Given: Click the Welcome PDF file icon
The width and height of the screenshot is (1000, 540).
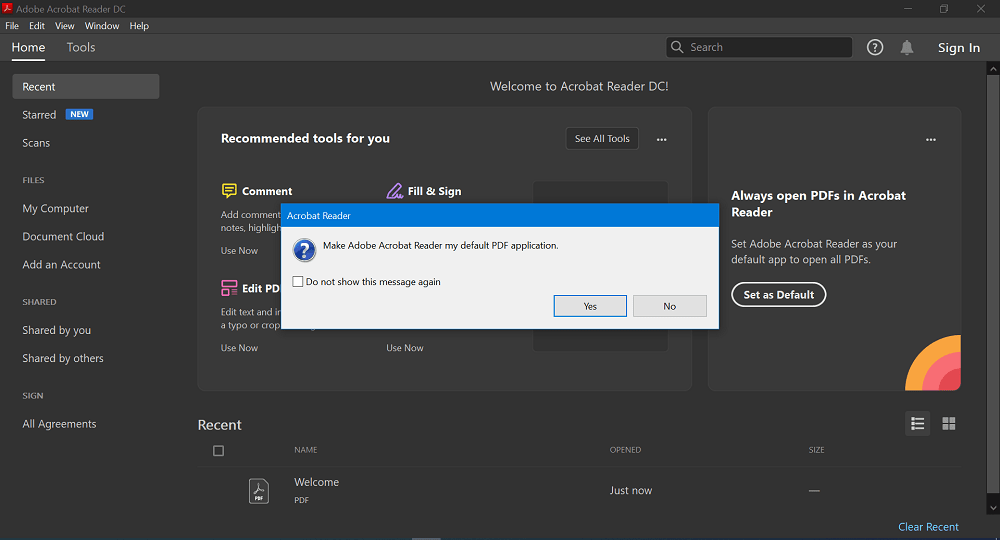Looking at the screenshot, I should point(258,491).
